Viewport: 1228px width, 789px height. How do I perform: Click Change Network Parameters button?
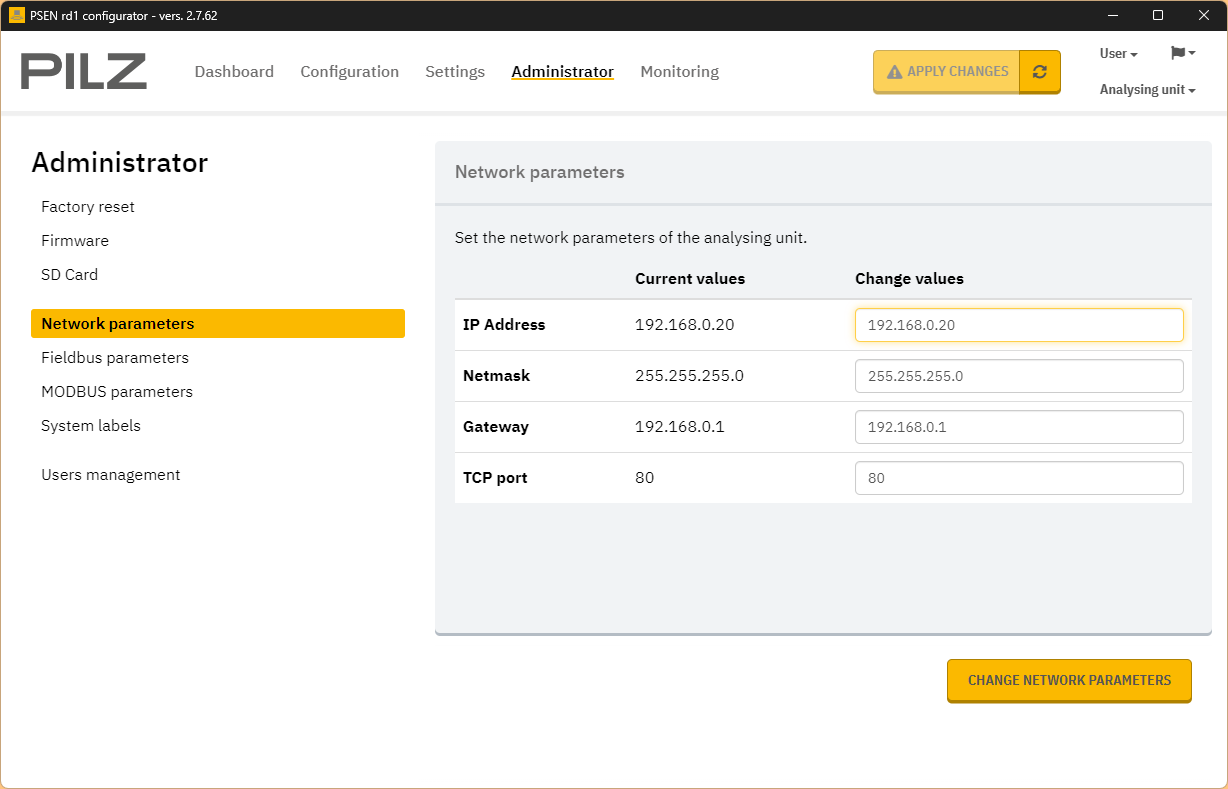tap(1069, 680)
